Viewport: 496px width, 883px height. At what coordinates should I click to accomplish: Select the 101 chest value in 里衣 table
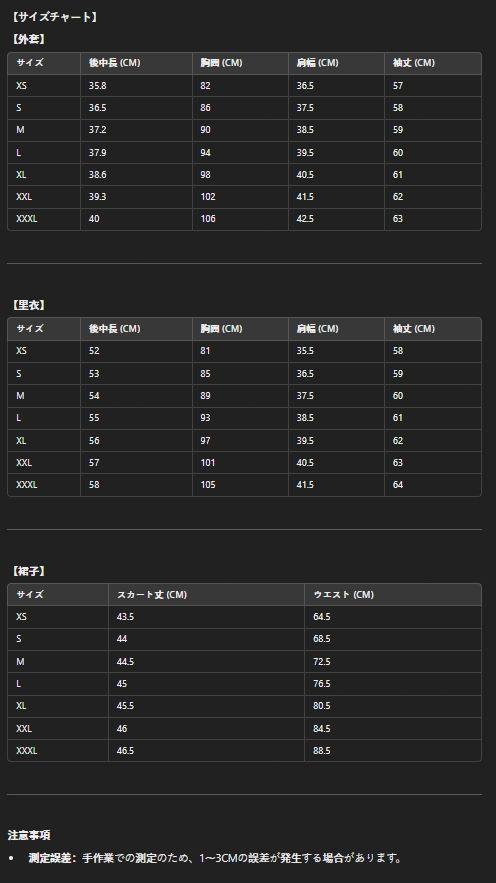[x=208, y=463]
